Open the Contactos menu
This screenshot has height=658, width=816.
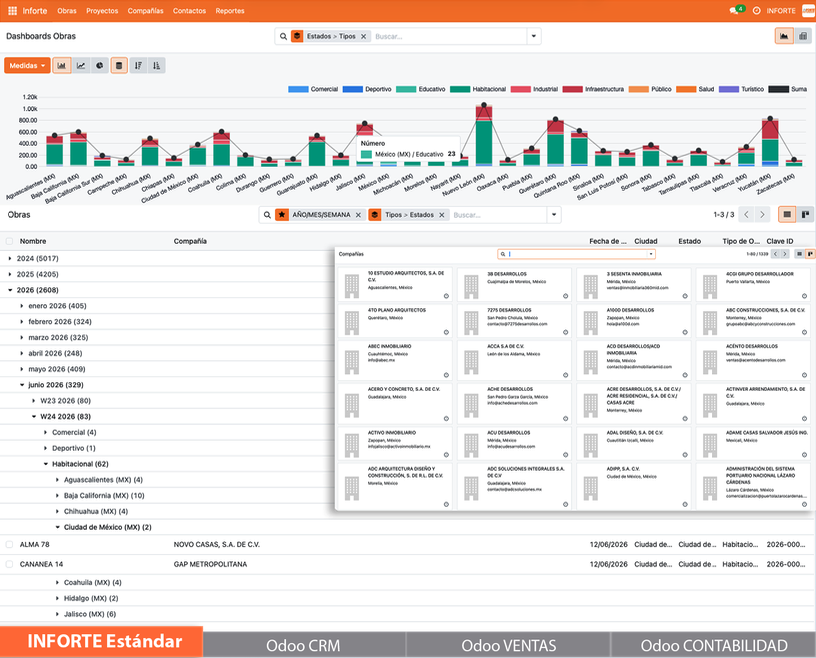pos(189,10)
